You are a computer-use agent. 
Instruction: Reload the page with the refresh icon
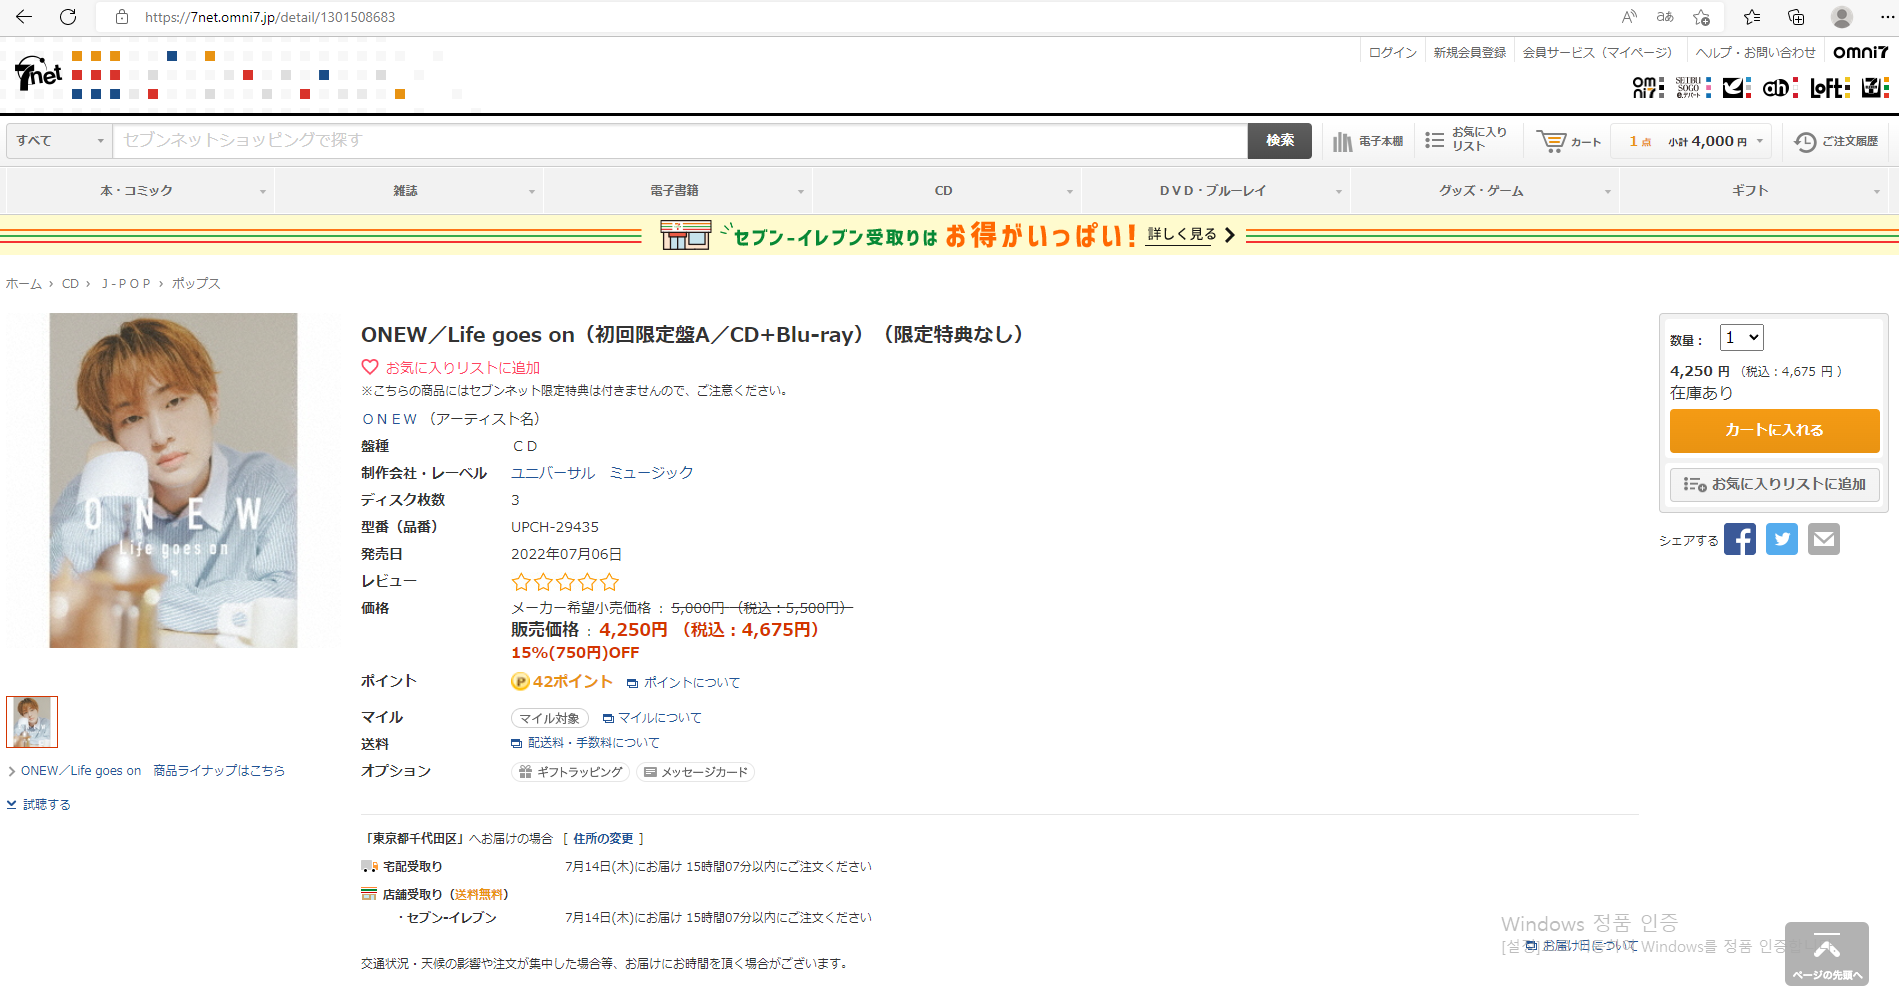(68, 17)
